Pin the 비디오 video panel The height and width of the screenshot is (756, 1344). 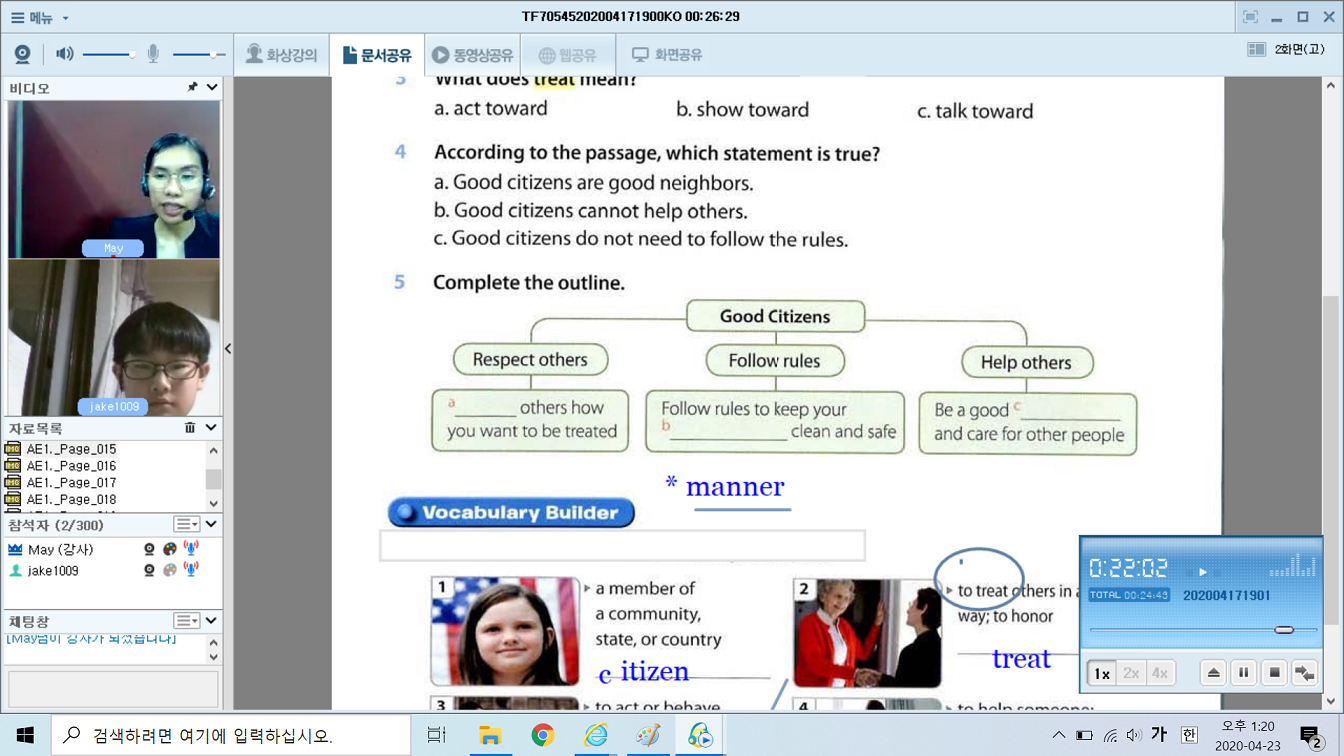coord(192,88)
